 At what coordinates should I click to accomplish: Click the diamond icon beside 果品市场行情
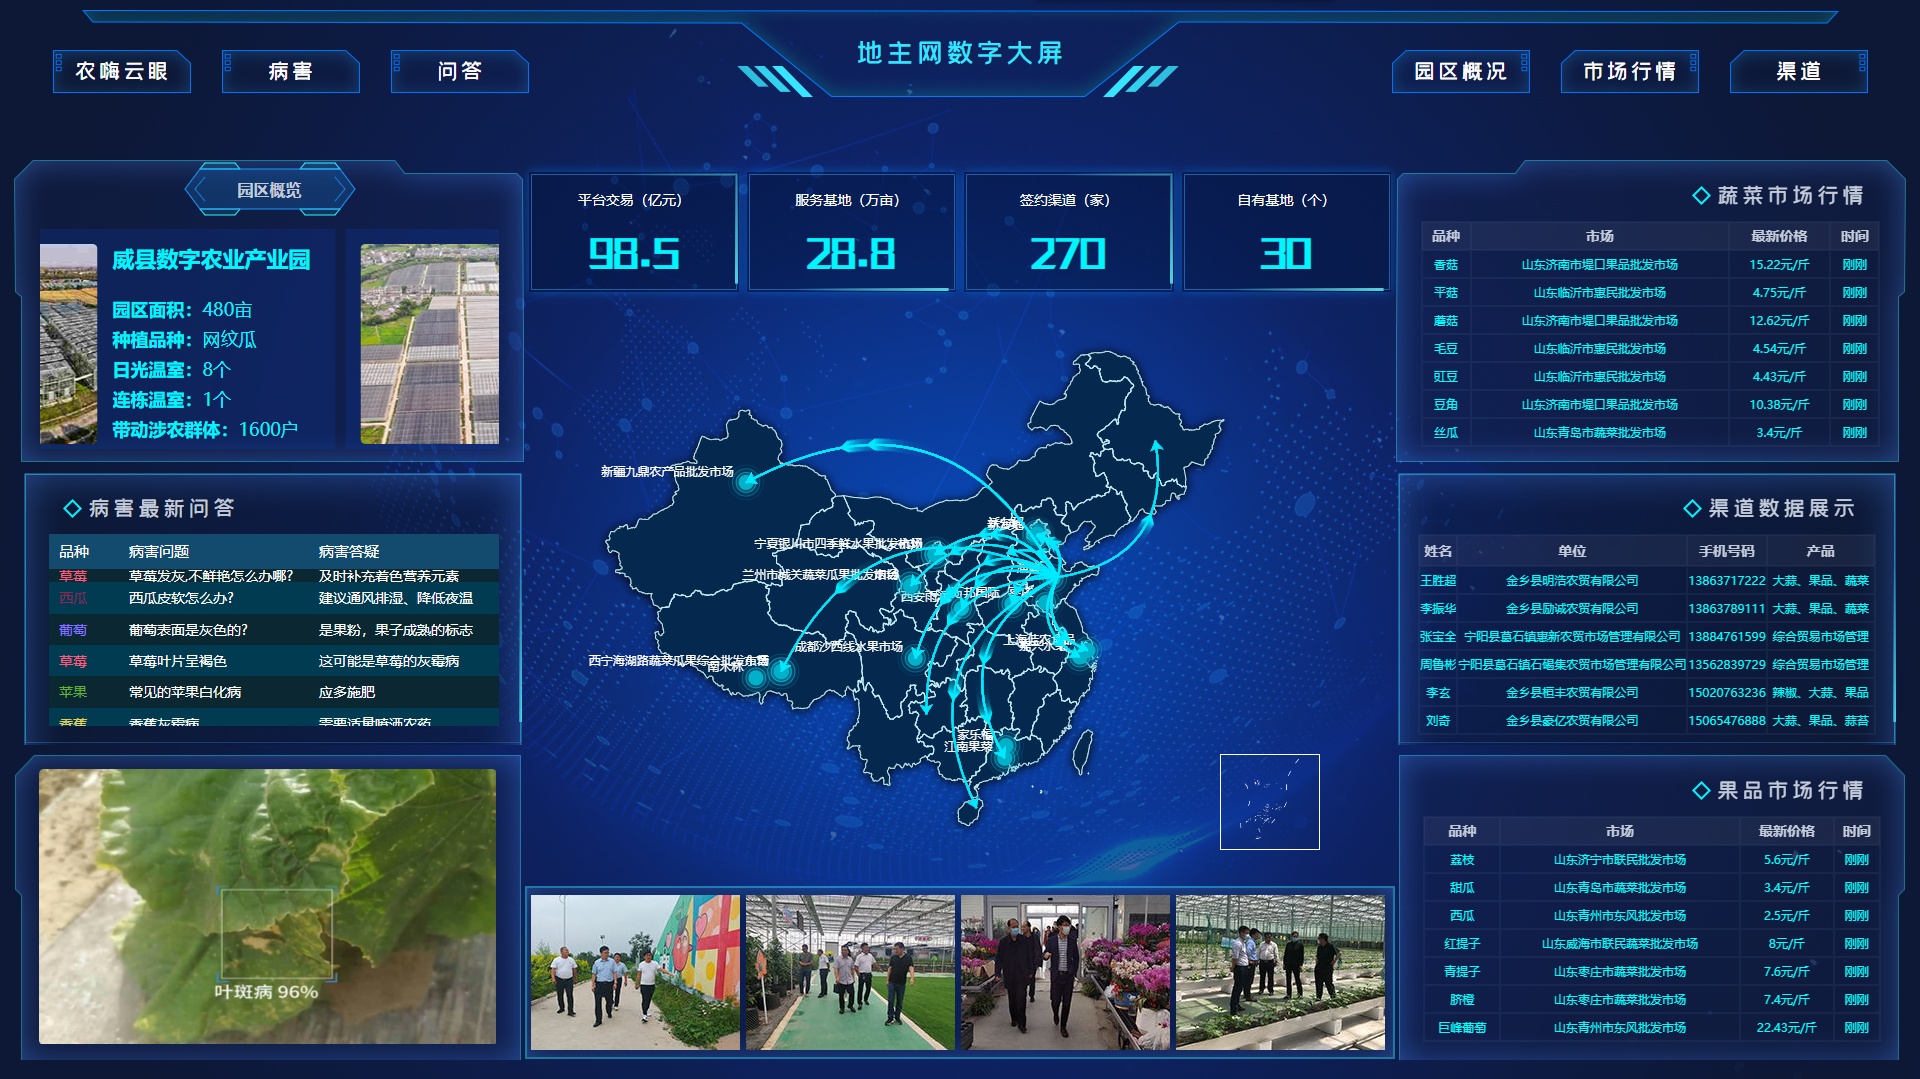click(x=1700, y=791)
